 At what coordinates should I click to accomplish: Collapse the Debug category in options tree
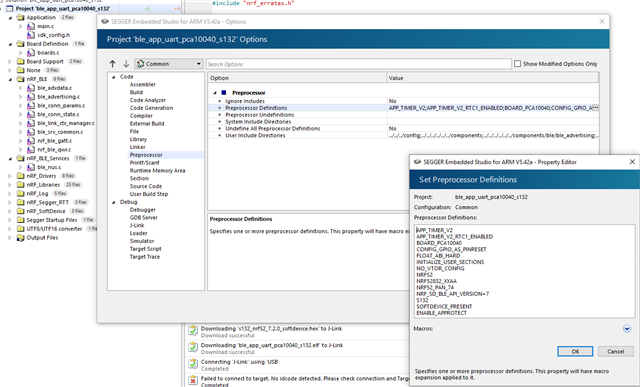coord(114,202)
